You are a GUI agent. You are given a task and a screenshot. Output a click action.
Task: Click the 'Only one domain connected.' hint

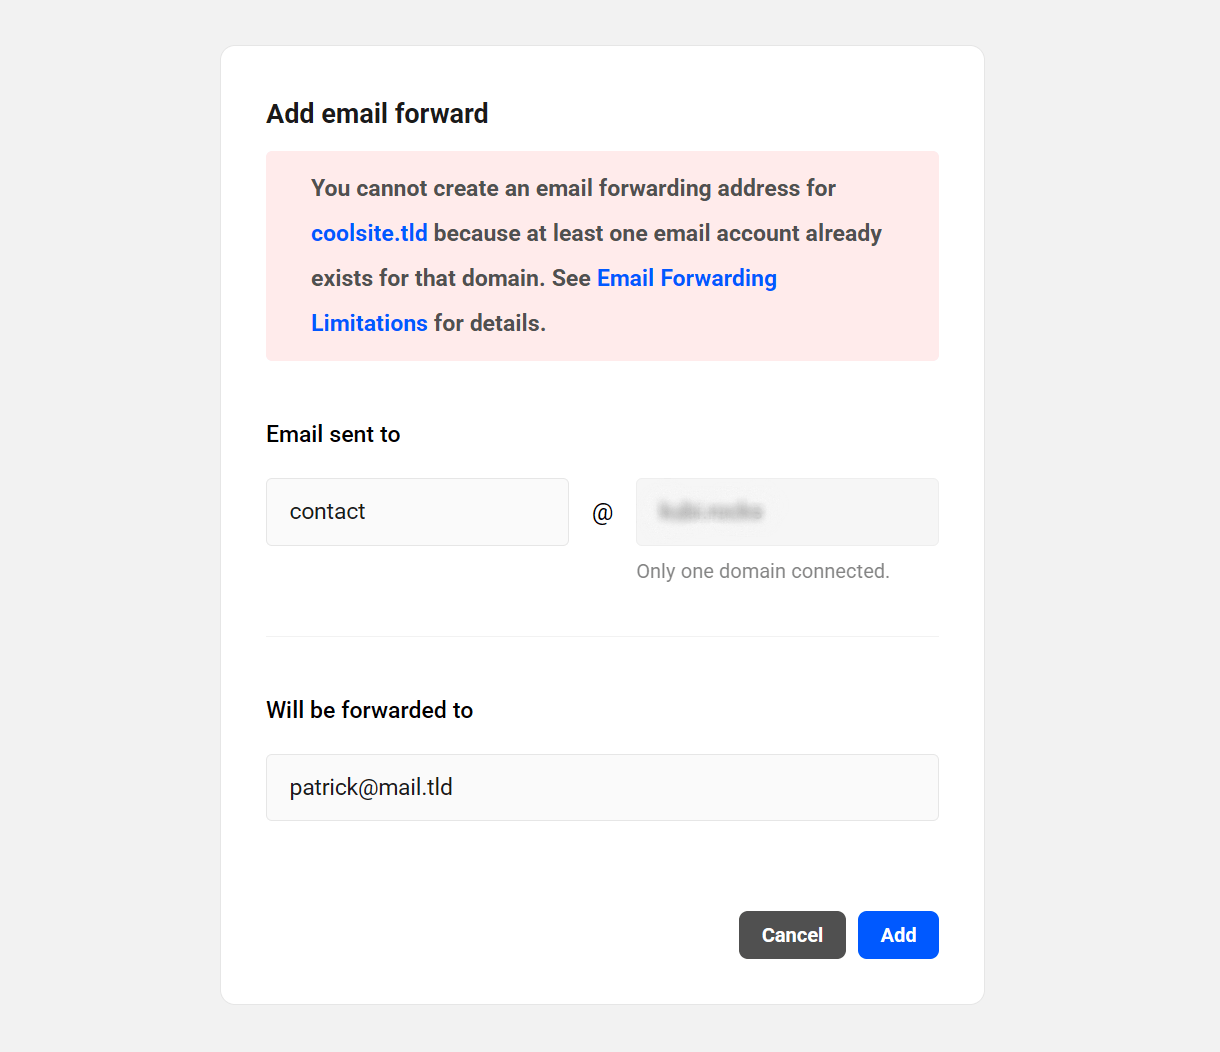pos(762,571)
